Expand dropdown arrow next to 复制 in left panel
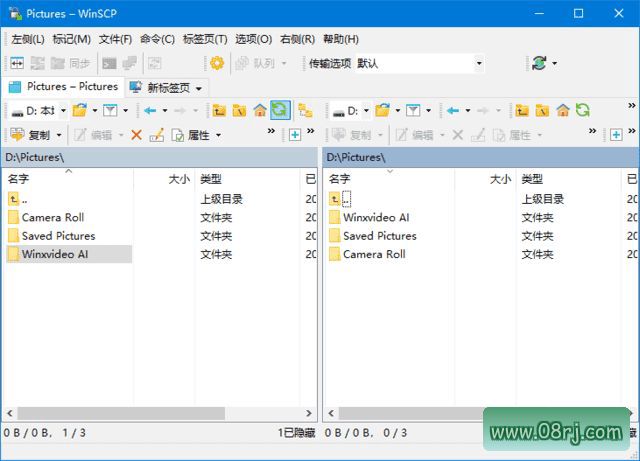The width and height of the screenshot is (640, 461). click(59, 135)
